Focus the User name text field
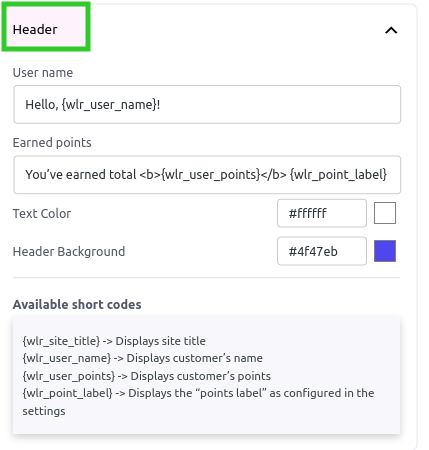 coord(207,104)
